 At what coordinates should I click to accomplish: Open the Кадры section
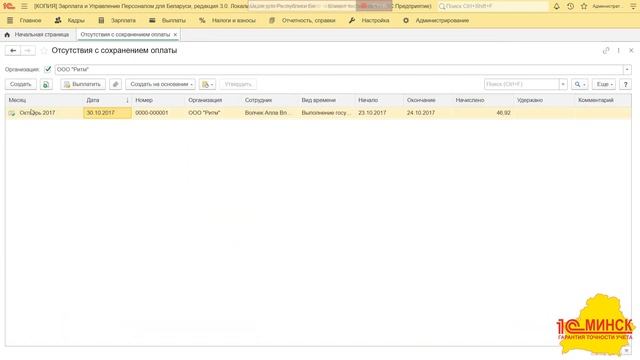click(x=70, y=20)
